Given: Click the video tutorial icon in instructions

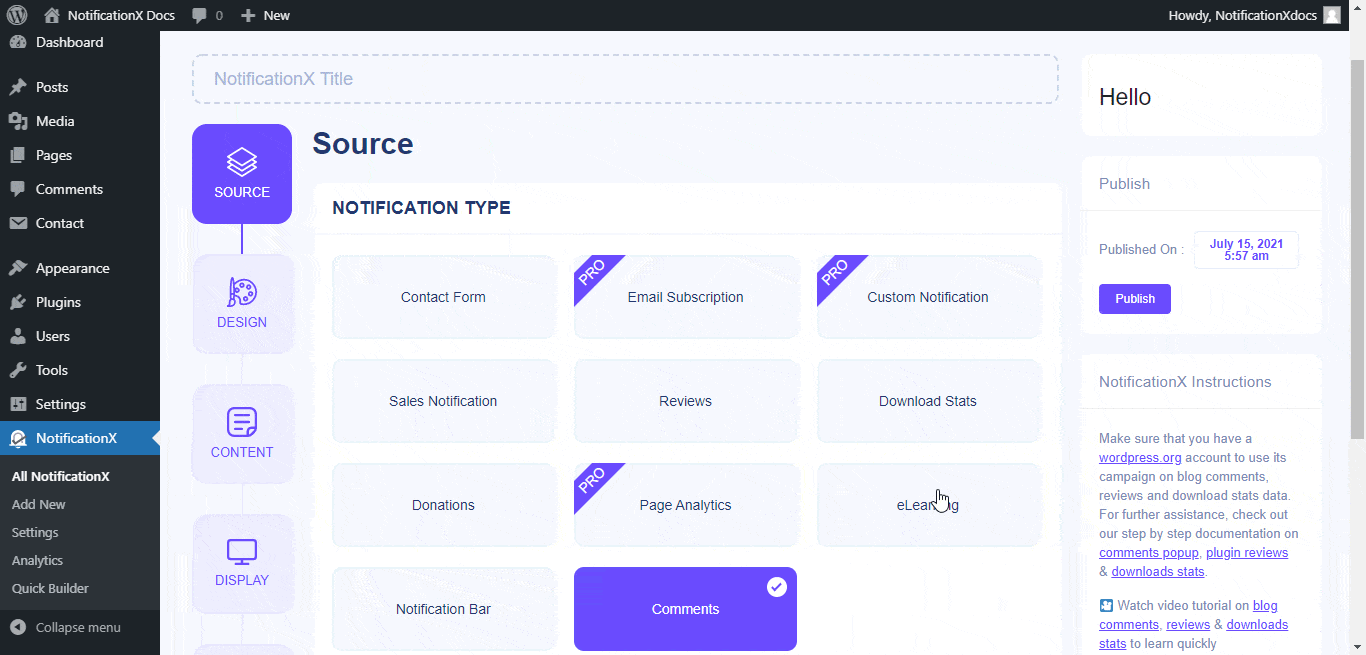Looking at the screenshot, I should coord(1106,605).
